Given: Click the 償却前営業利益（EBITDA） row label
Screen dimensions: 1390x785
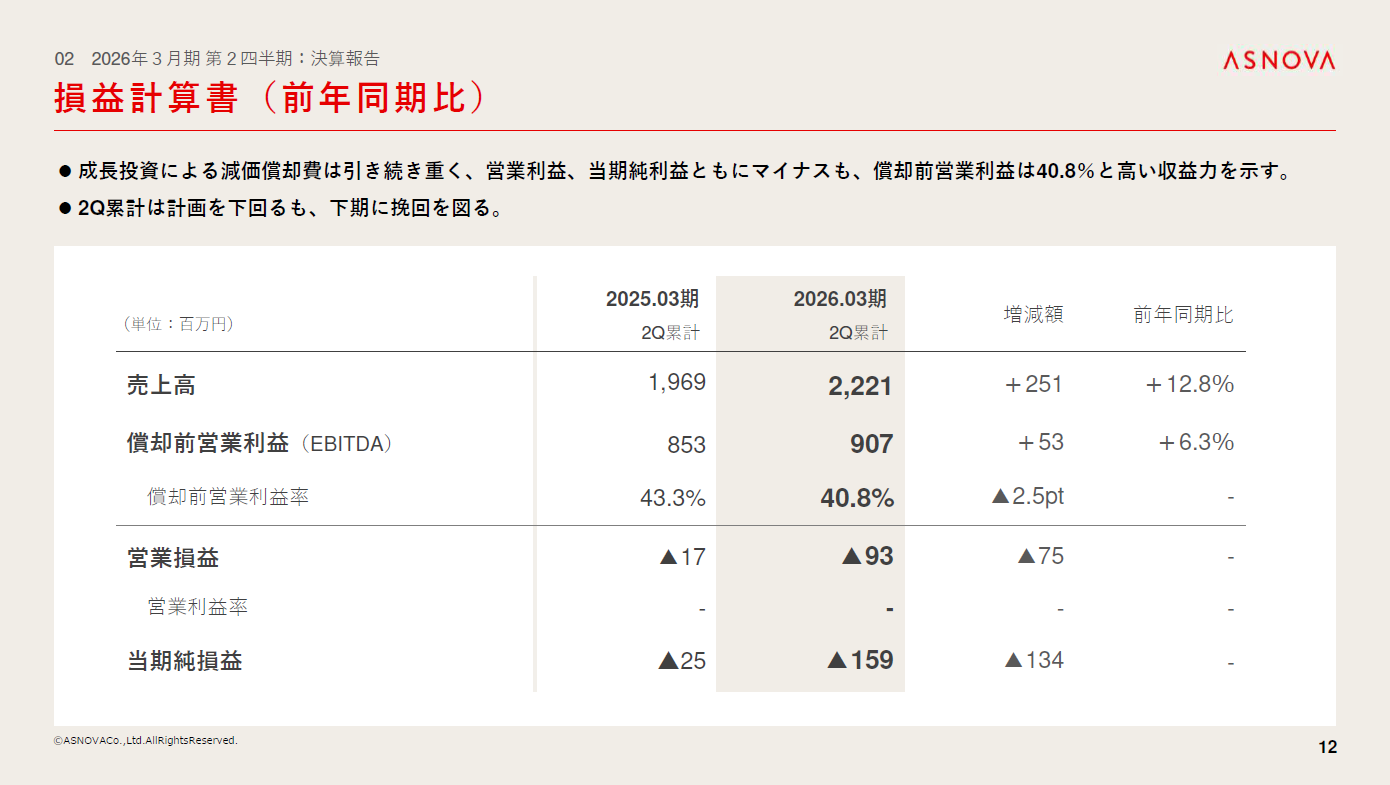Looking at the screenshot, I should [x=259, y=444].
